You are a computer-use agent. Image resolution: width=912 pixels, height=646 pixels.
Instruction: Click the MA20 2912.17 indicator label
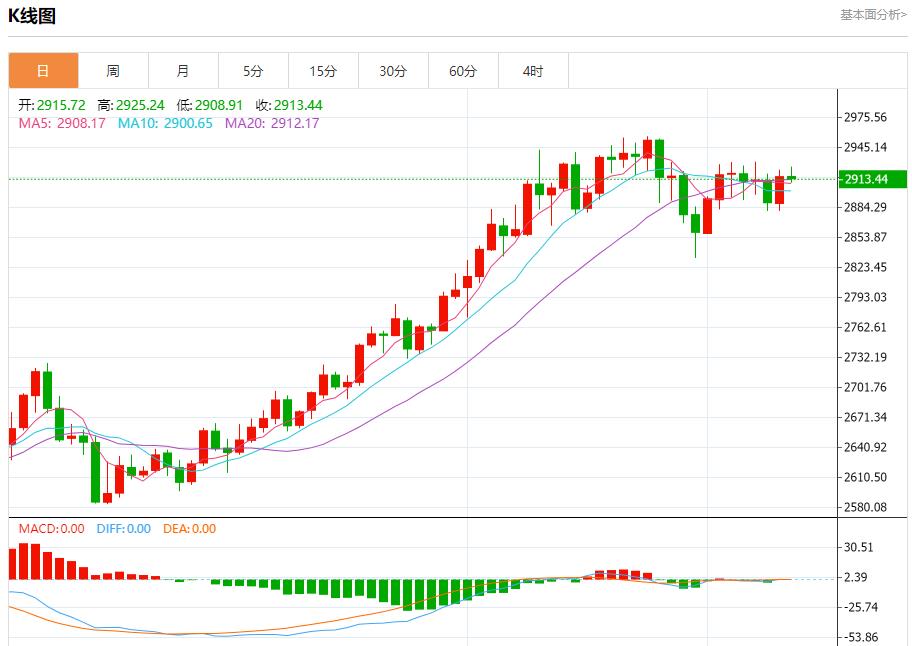click(x=272, y=123)
